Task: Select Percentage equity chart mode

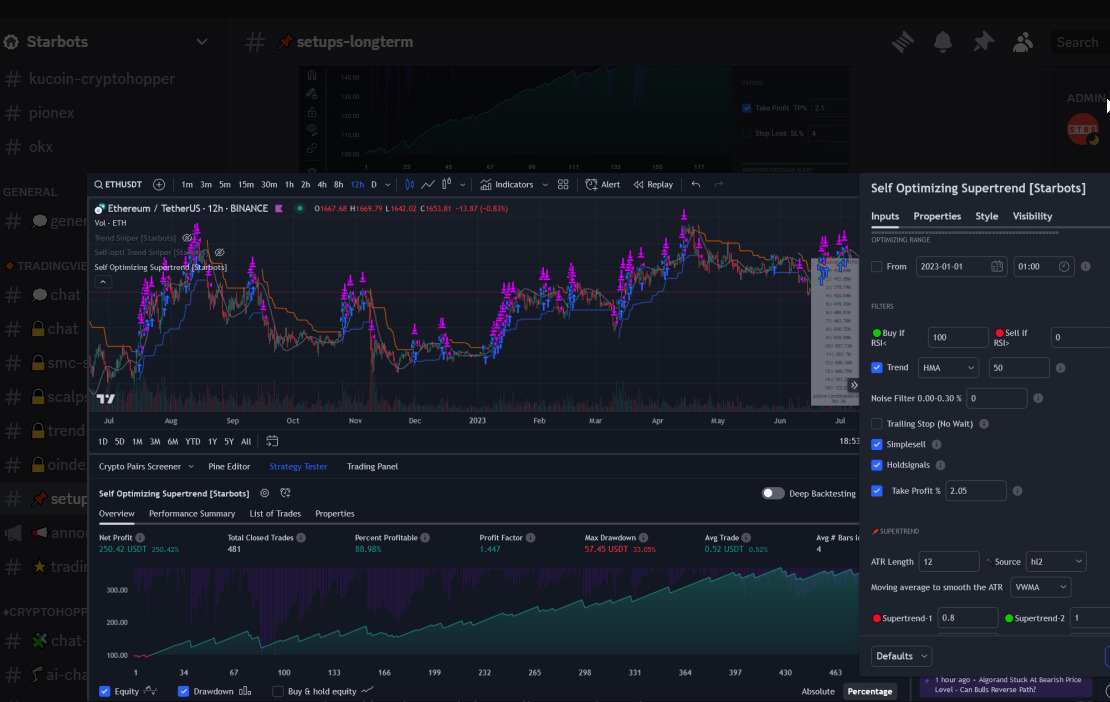Action: pos(869,691)
